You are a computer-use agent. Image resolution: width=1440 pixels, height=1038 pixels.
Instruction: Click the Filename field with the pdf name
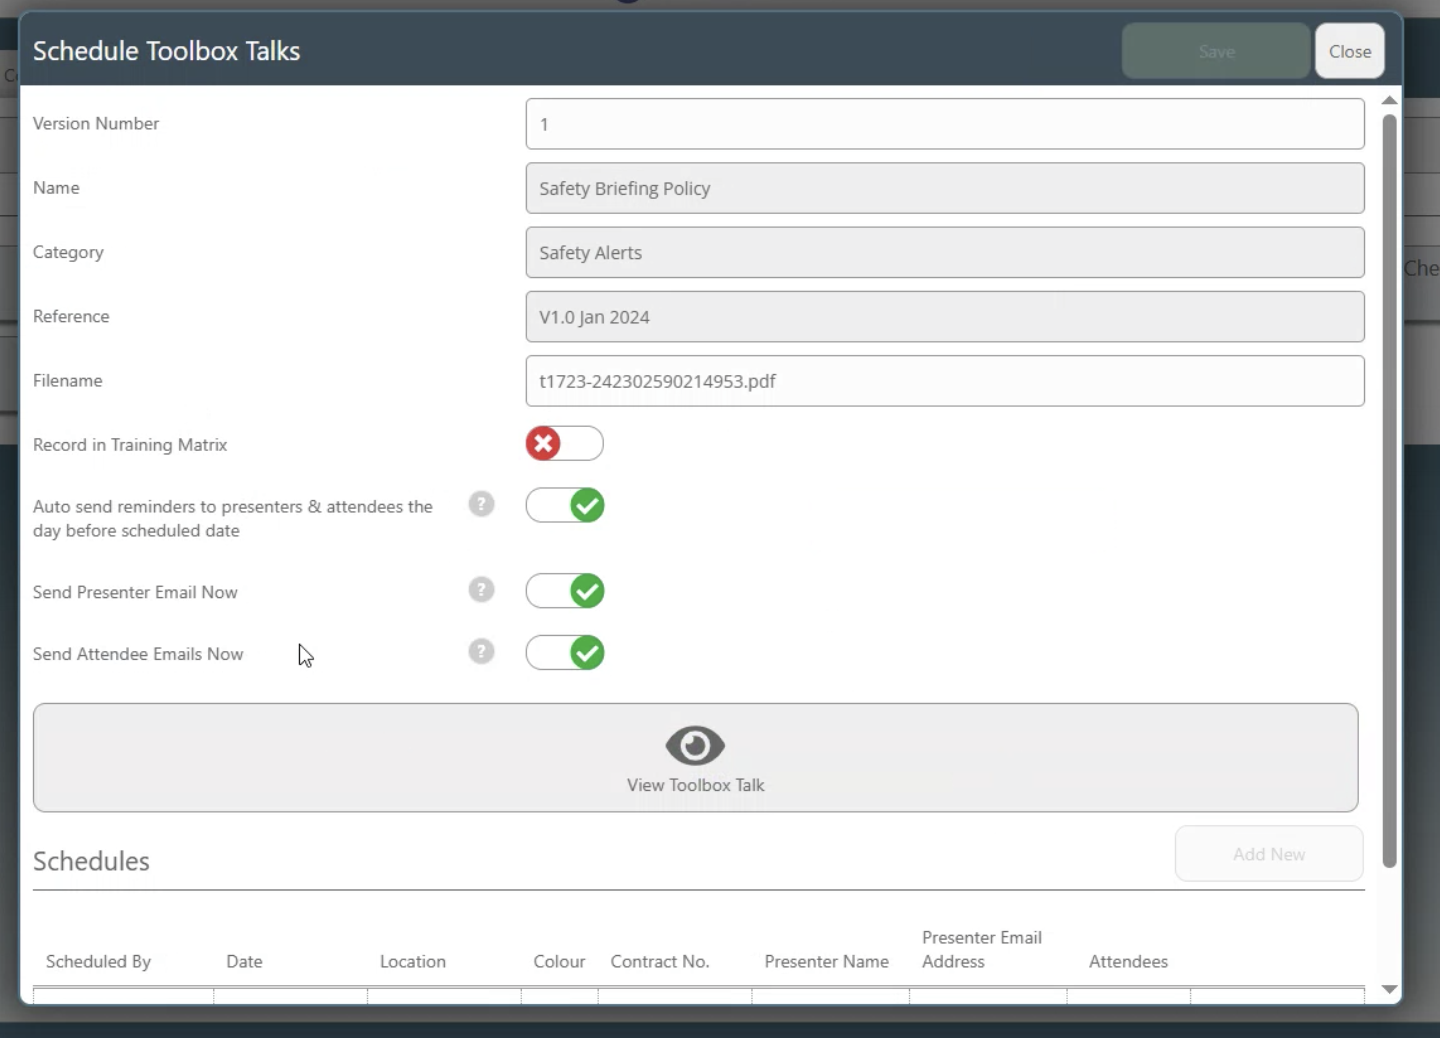(945, 381)
